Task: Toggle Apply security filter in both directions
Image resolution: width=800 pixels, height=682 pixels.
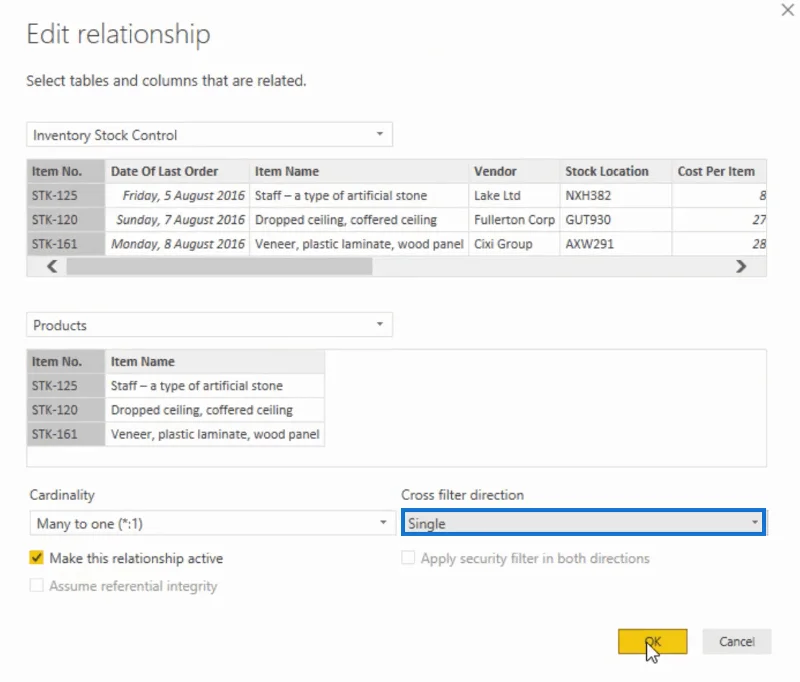Action: coord(408,558)
